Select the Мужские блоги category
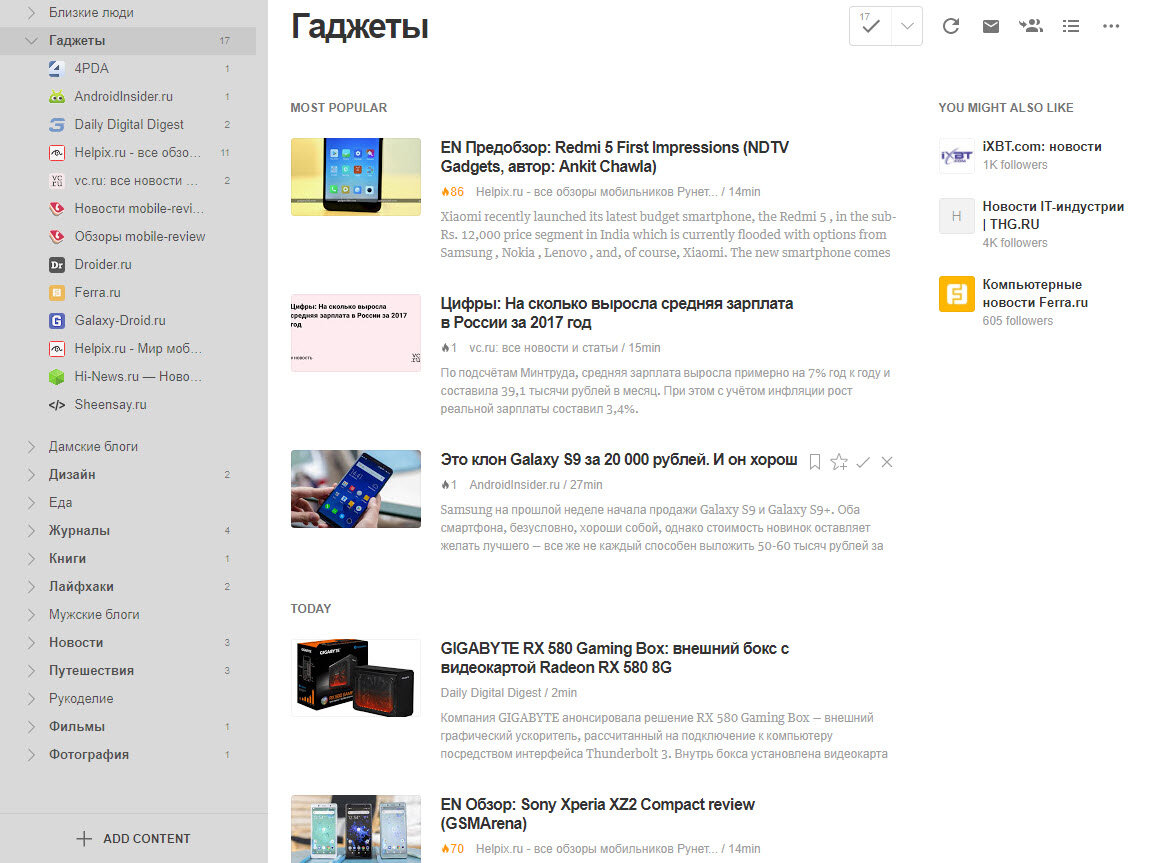1156x863 pixels. point(94,615)
